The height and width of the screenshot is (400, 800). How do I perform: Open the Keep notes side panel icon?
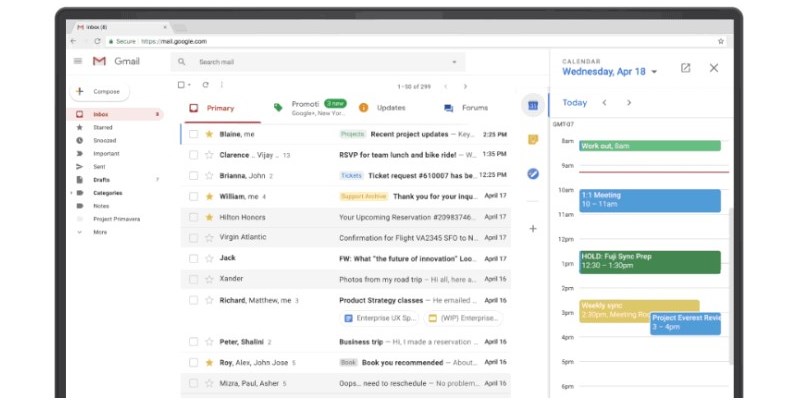point(533,139)
